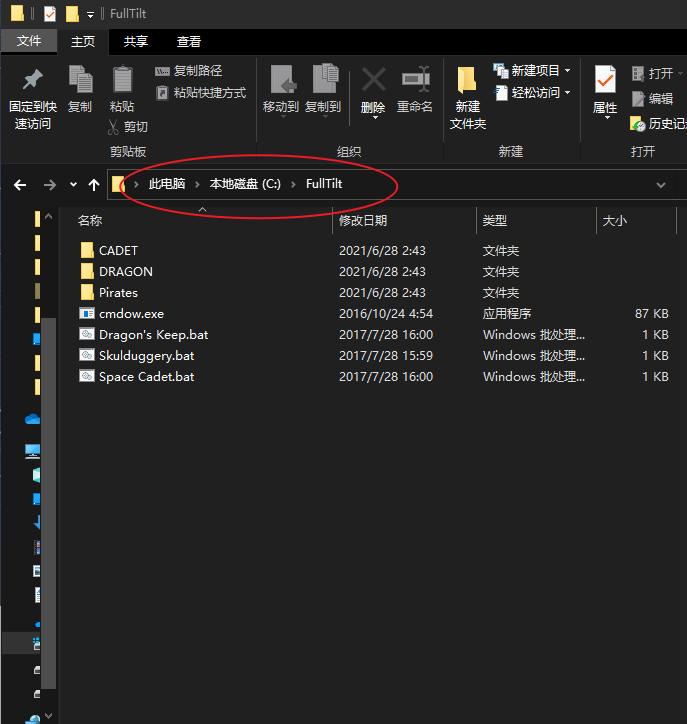Select the Pirates folder
Image resolution: width=687 pixels, height=724 pixels.
click(x=109, y=293)
